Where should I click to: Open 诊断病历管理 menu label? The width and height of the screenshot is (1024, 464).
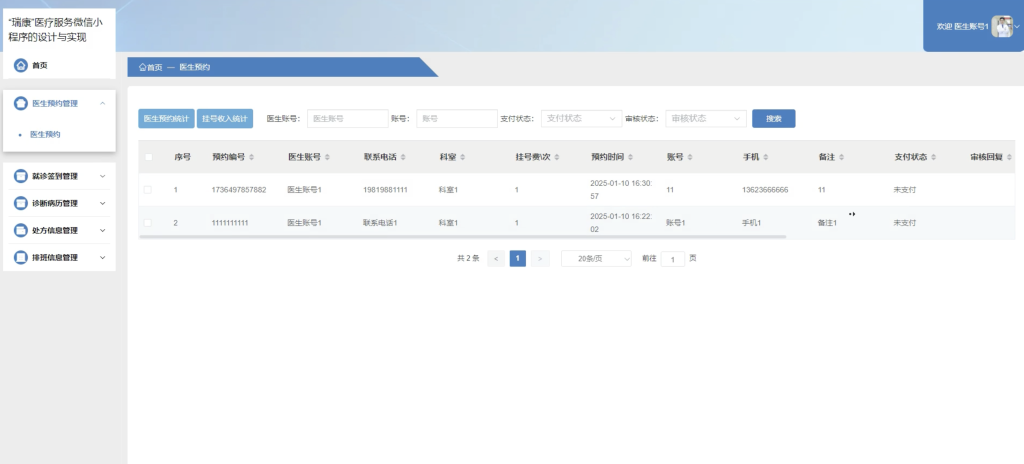click(x=55, y=203)
